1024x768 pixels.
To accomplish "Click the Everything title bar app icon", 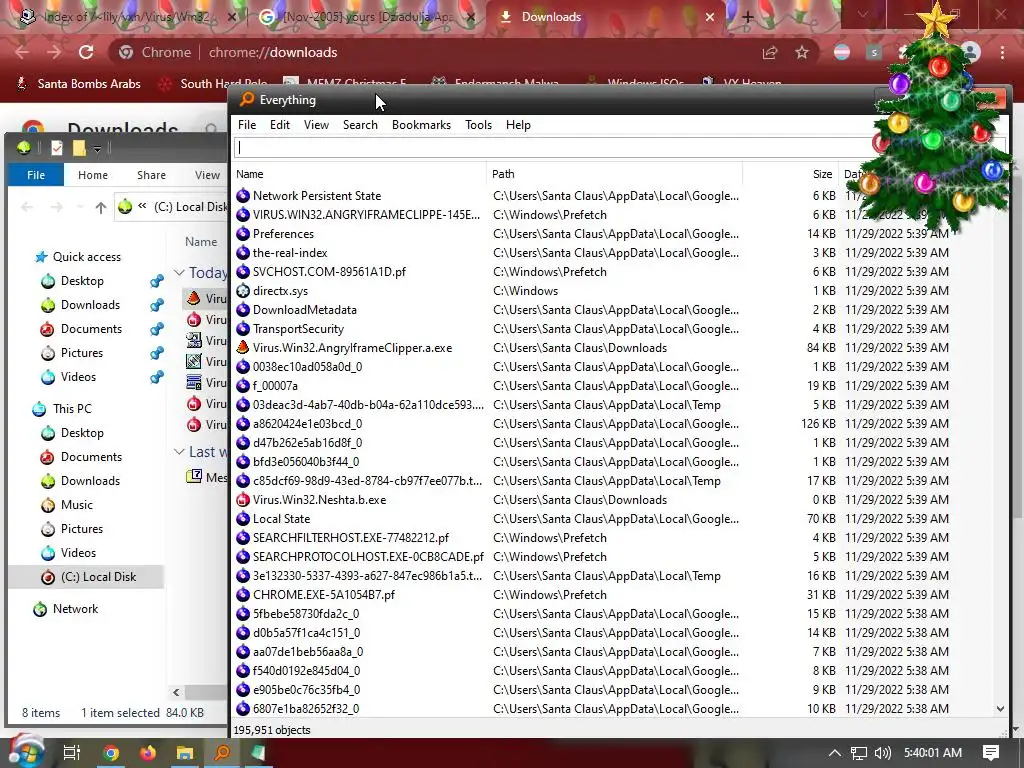I will tap(247, 99).
